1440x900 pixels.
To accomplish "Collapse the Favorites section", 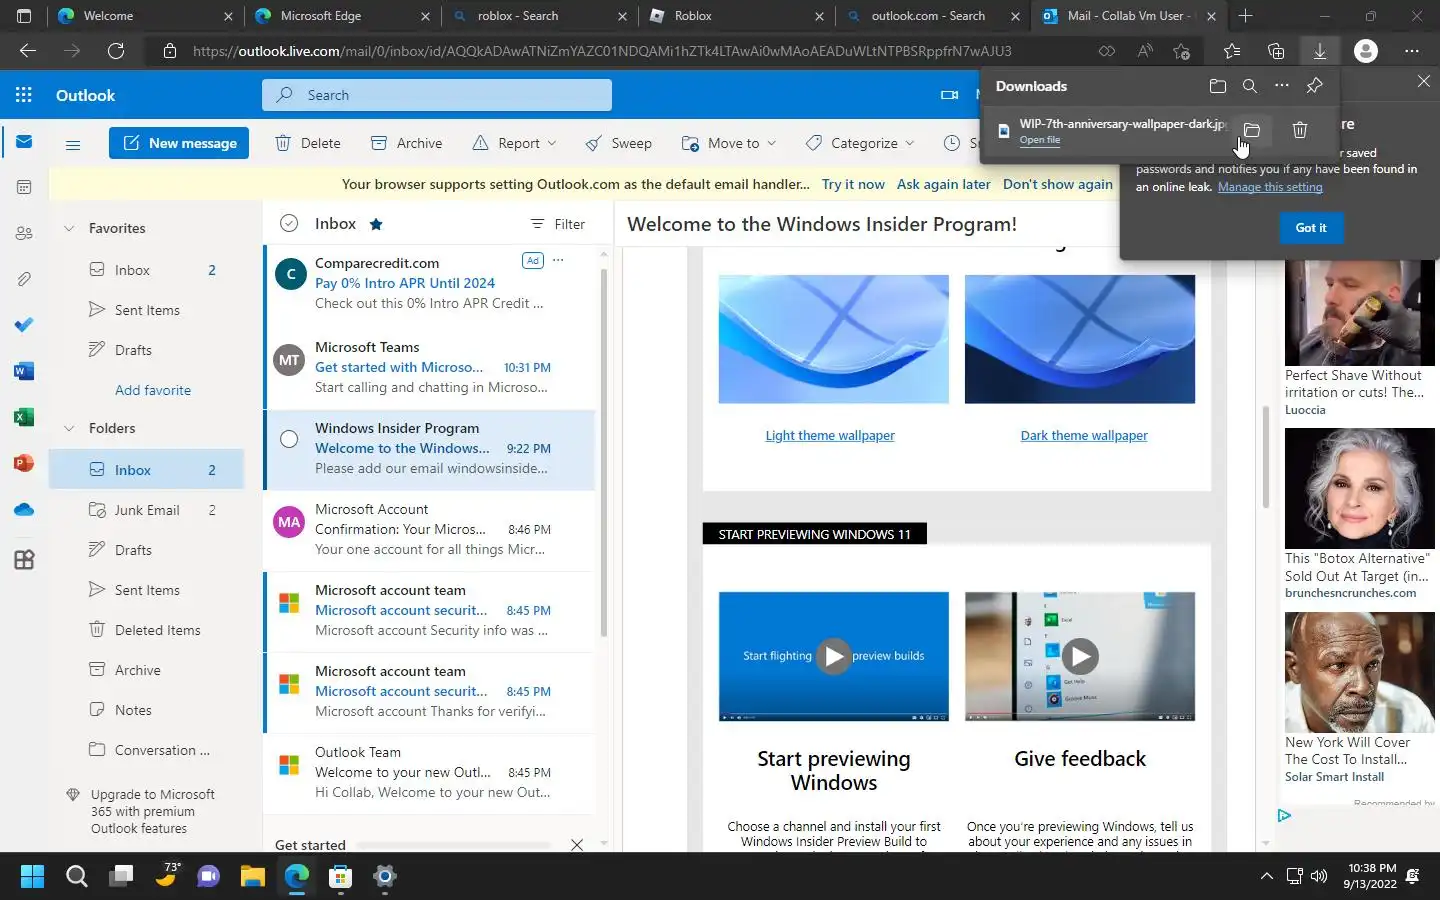I will coord(69,228).
